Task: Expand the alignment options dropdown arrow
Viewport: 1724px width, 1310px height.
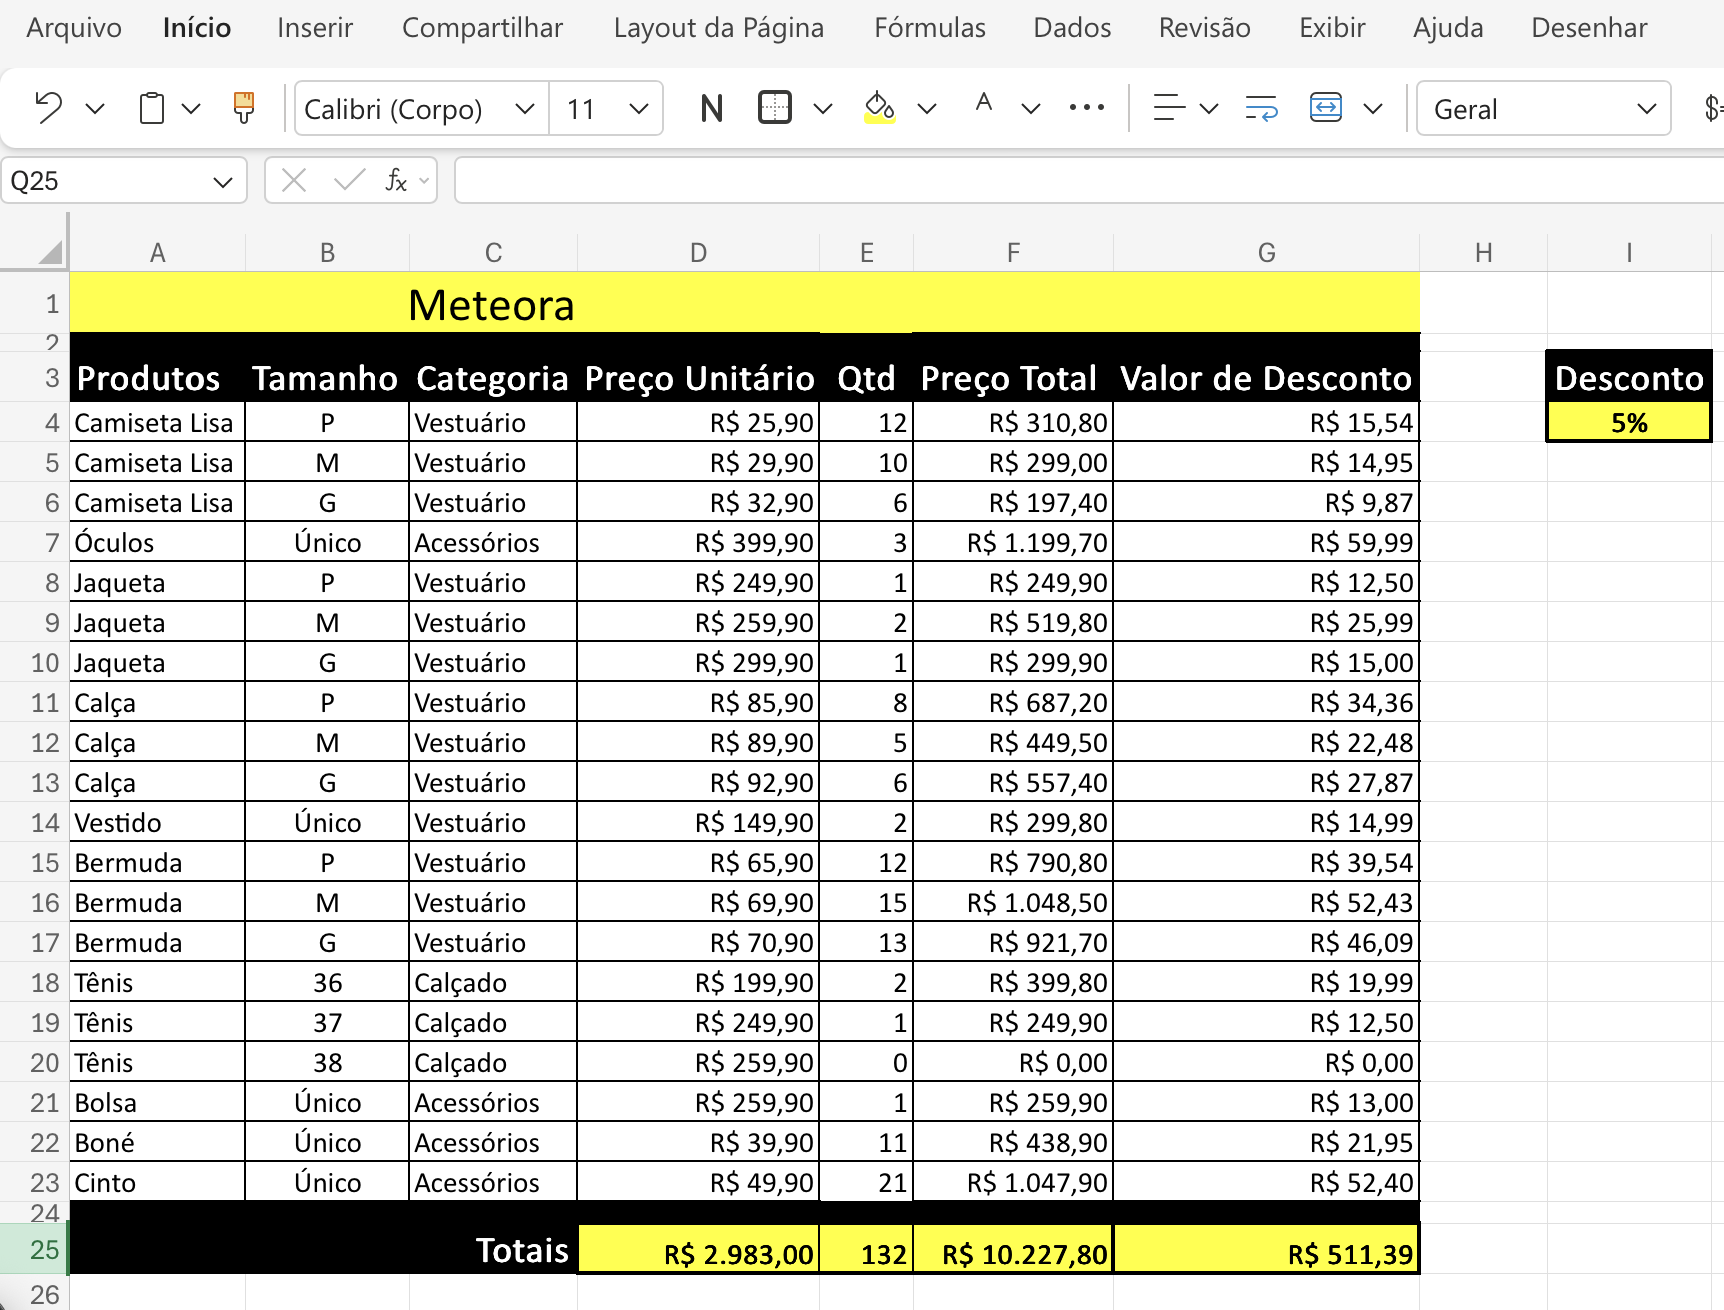Action: (x=1209, y=108)
